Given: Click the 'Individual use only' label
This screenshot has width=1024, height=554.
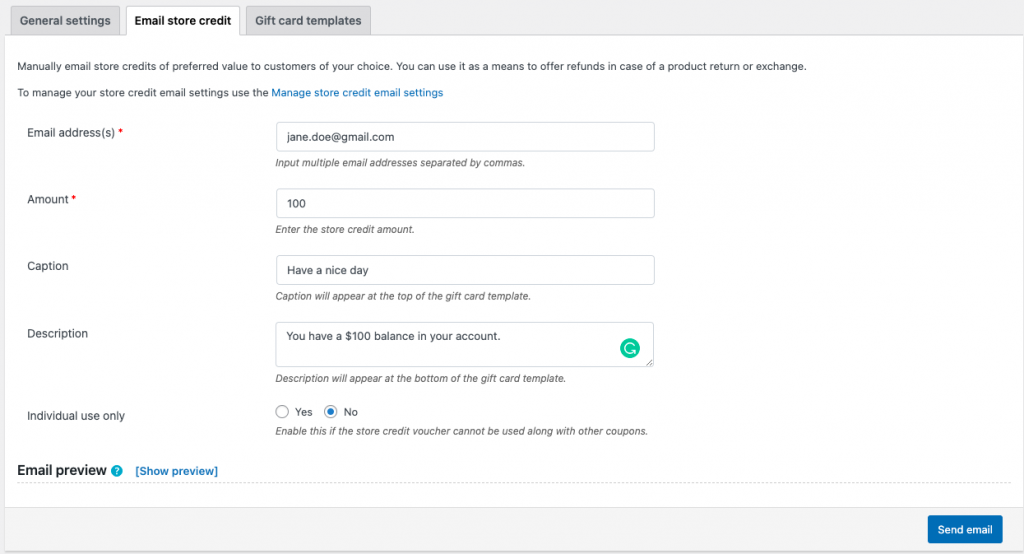Looking at the screenshot, I should (x=76, y=416).
